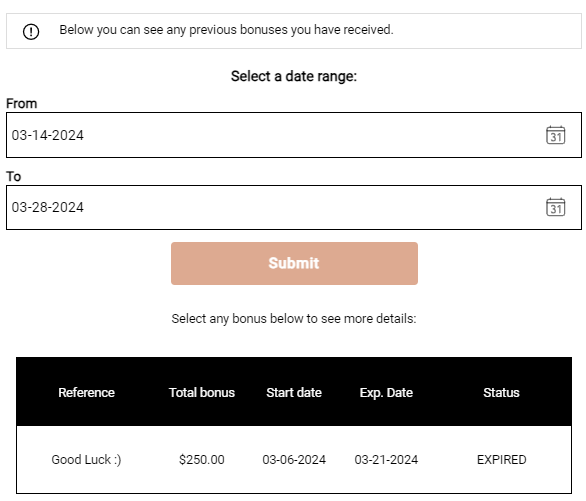
Task: Click into the To date field showing 03-28-2024
Action: coord(294,207)
